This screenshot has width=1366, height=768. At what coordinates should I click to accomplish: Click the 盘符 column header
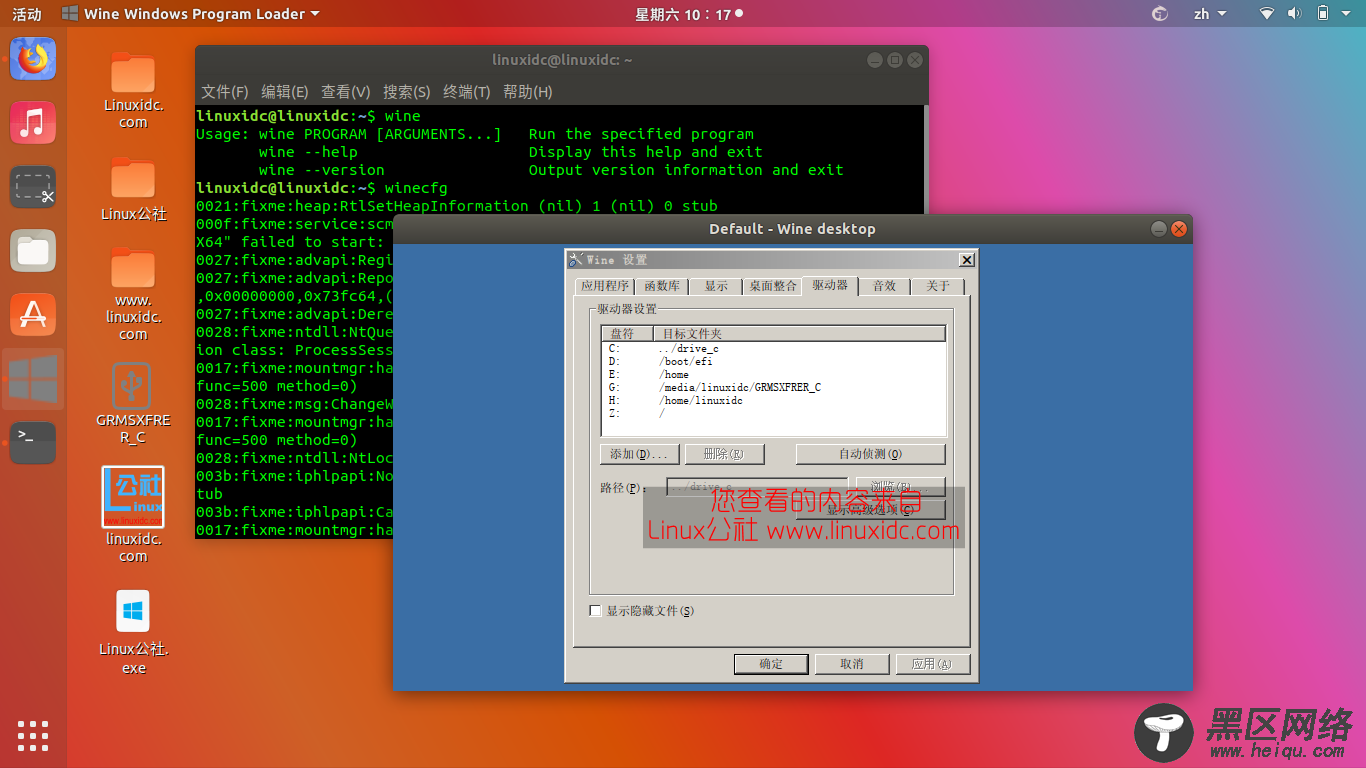pyautogui.click(x=628, y=334)
